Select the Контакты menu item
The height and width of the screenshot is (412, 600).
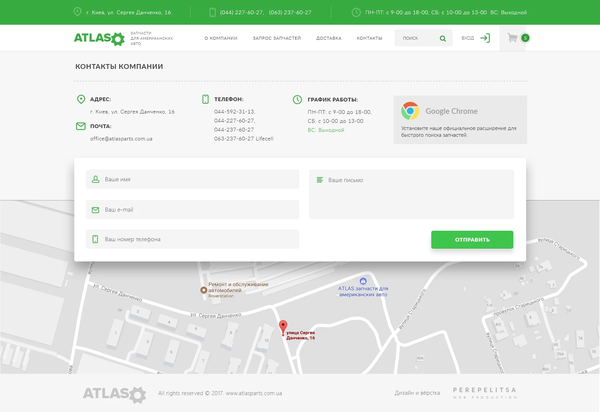pos(369,38)
